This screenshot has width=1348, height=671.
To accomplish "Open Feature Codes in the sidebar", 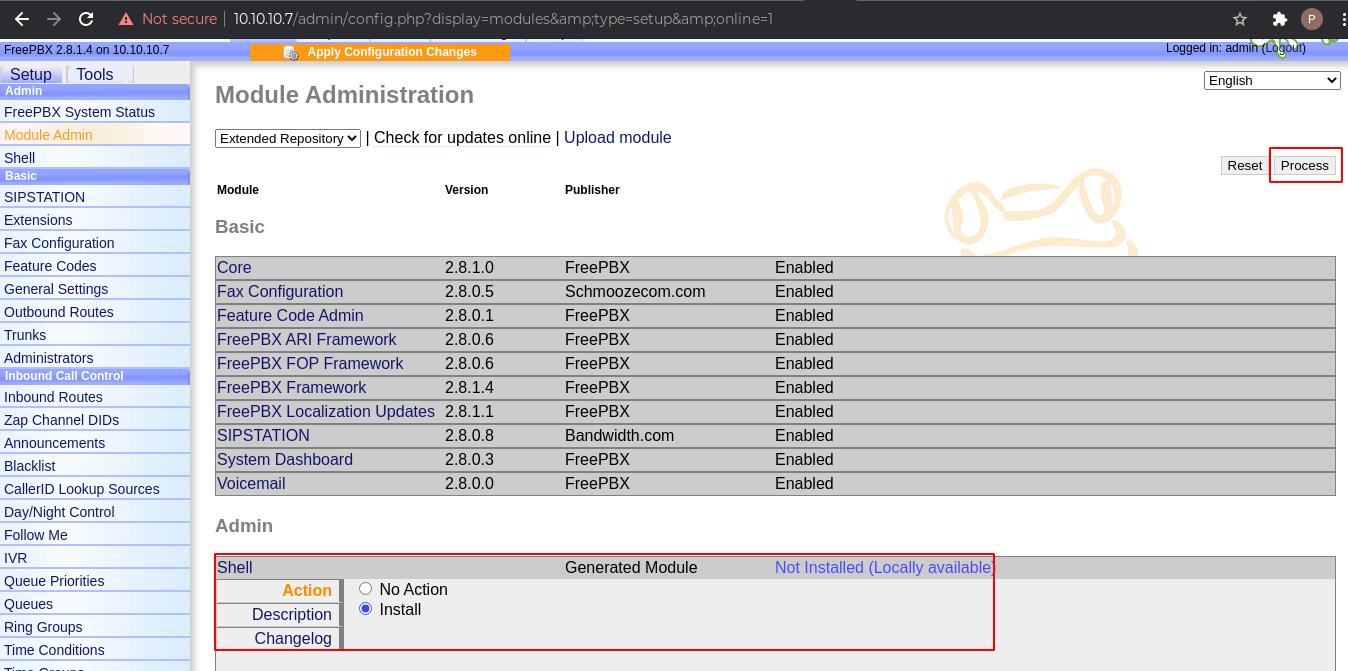I will [x=94, y=266].
